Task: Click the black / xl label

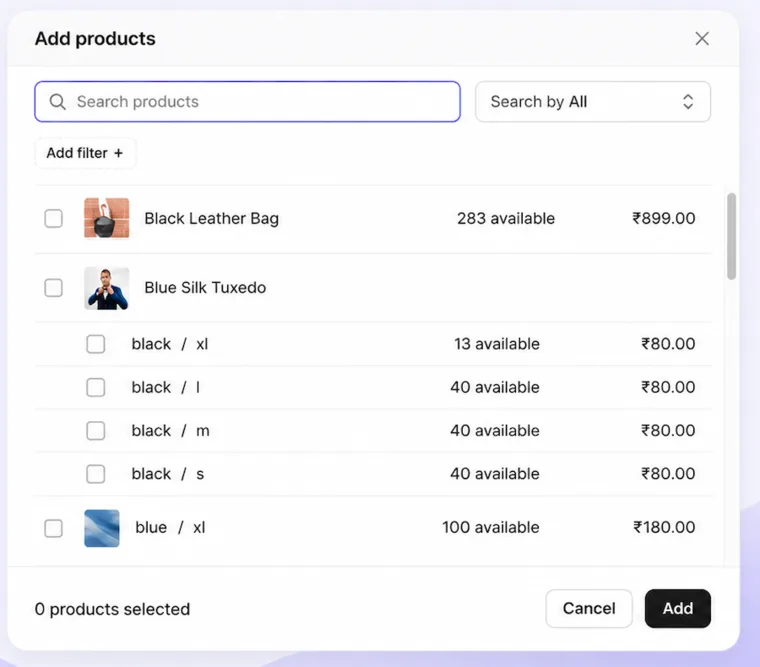Action: (170, 344)
